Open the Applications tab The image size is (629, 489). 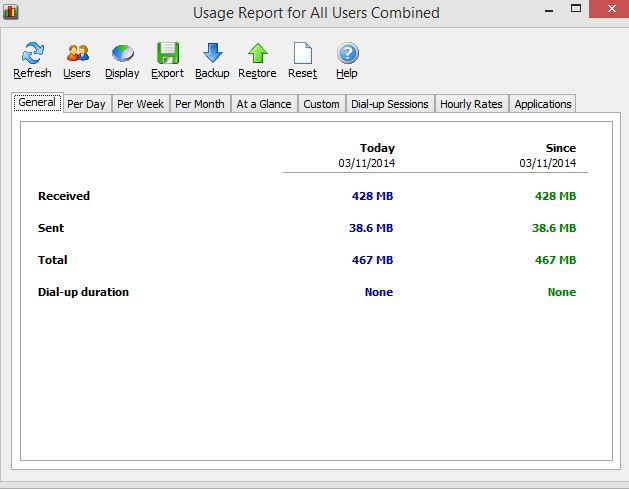point(543,104)
